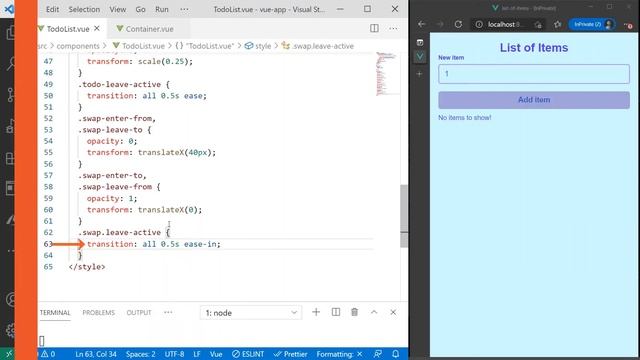
Task: Select the OUTPUT panel tab
Action: 139,313
